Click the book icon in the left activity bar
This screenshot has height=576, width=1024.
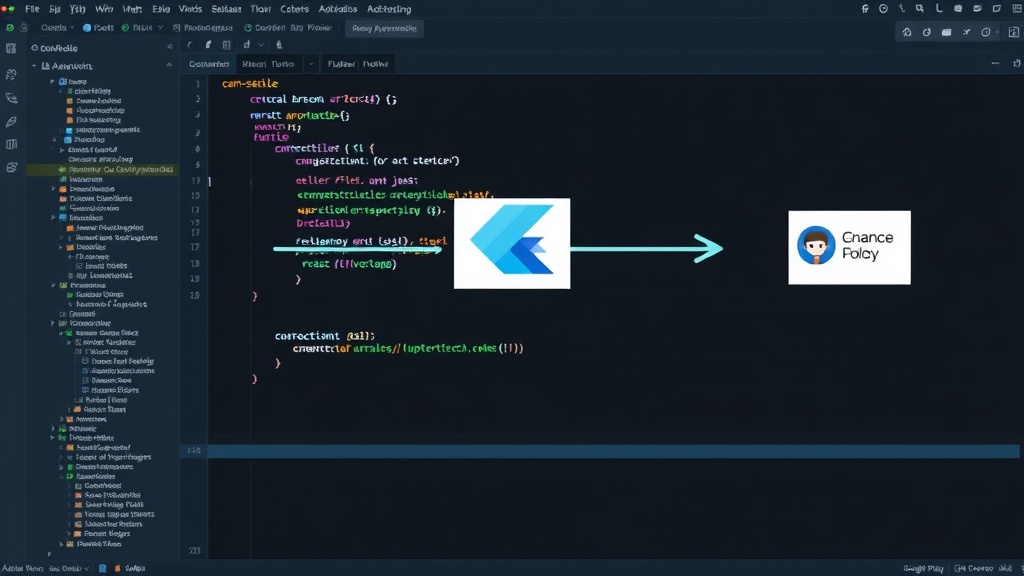[x=11, y=144]
